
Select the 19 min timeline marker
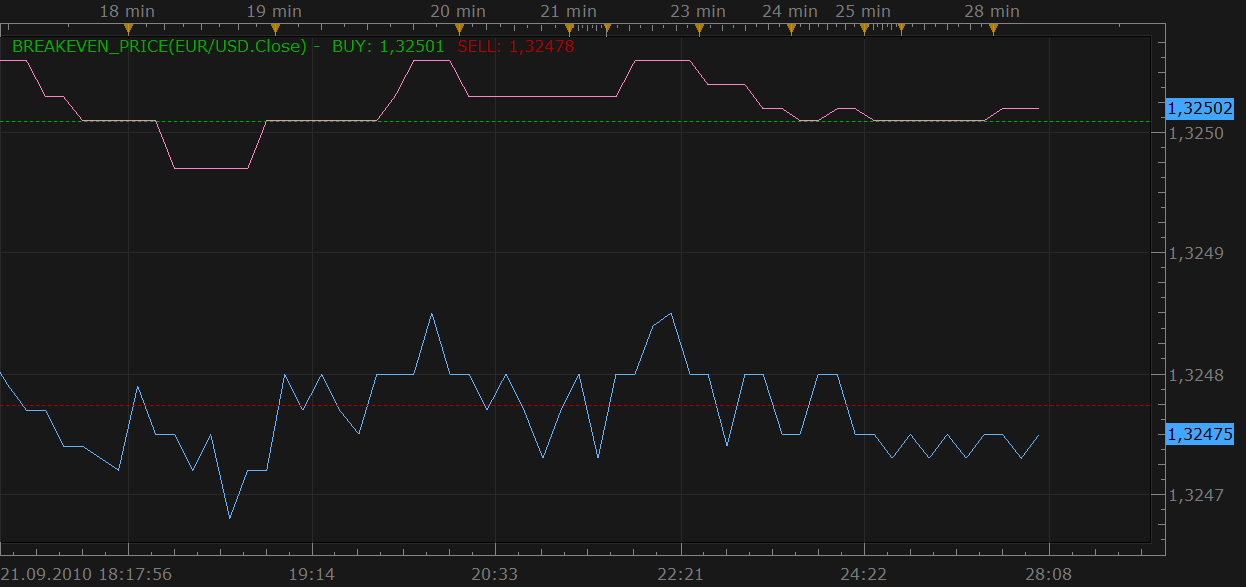(x=275, y=29)
